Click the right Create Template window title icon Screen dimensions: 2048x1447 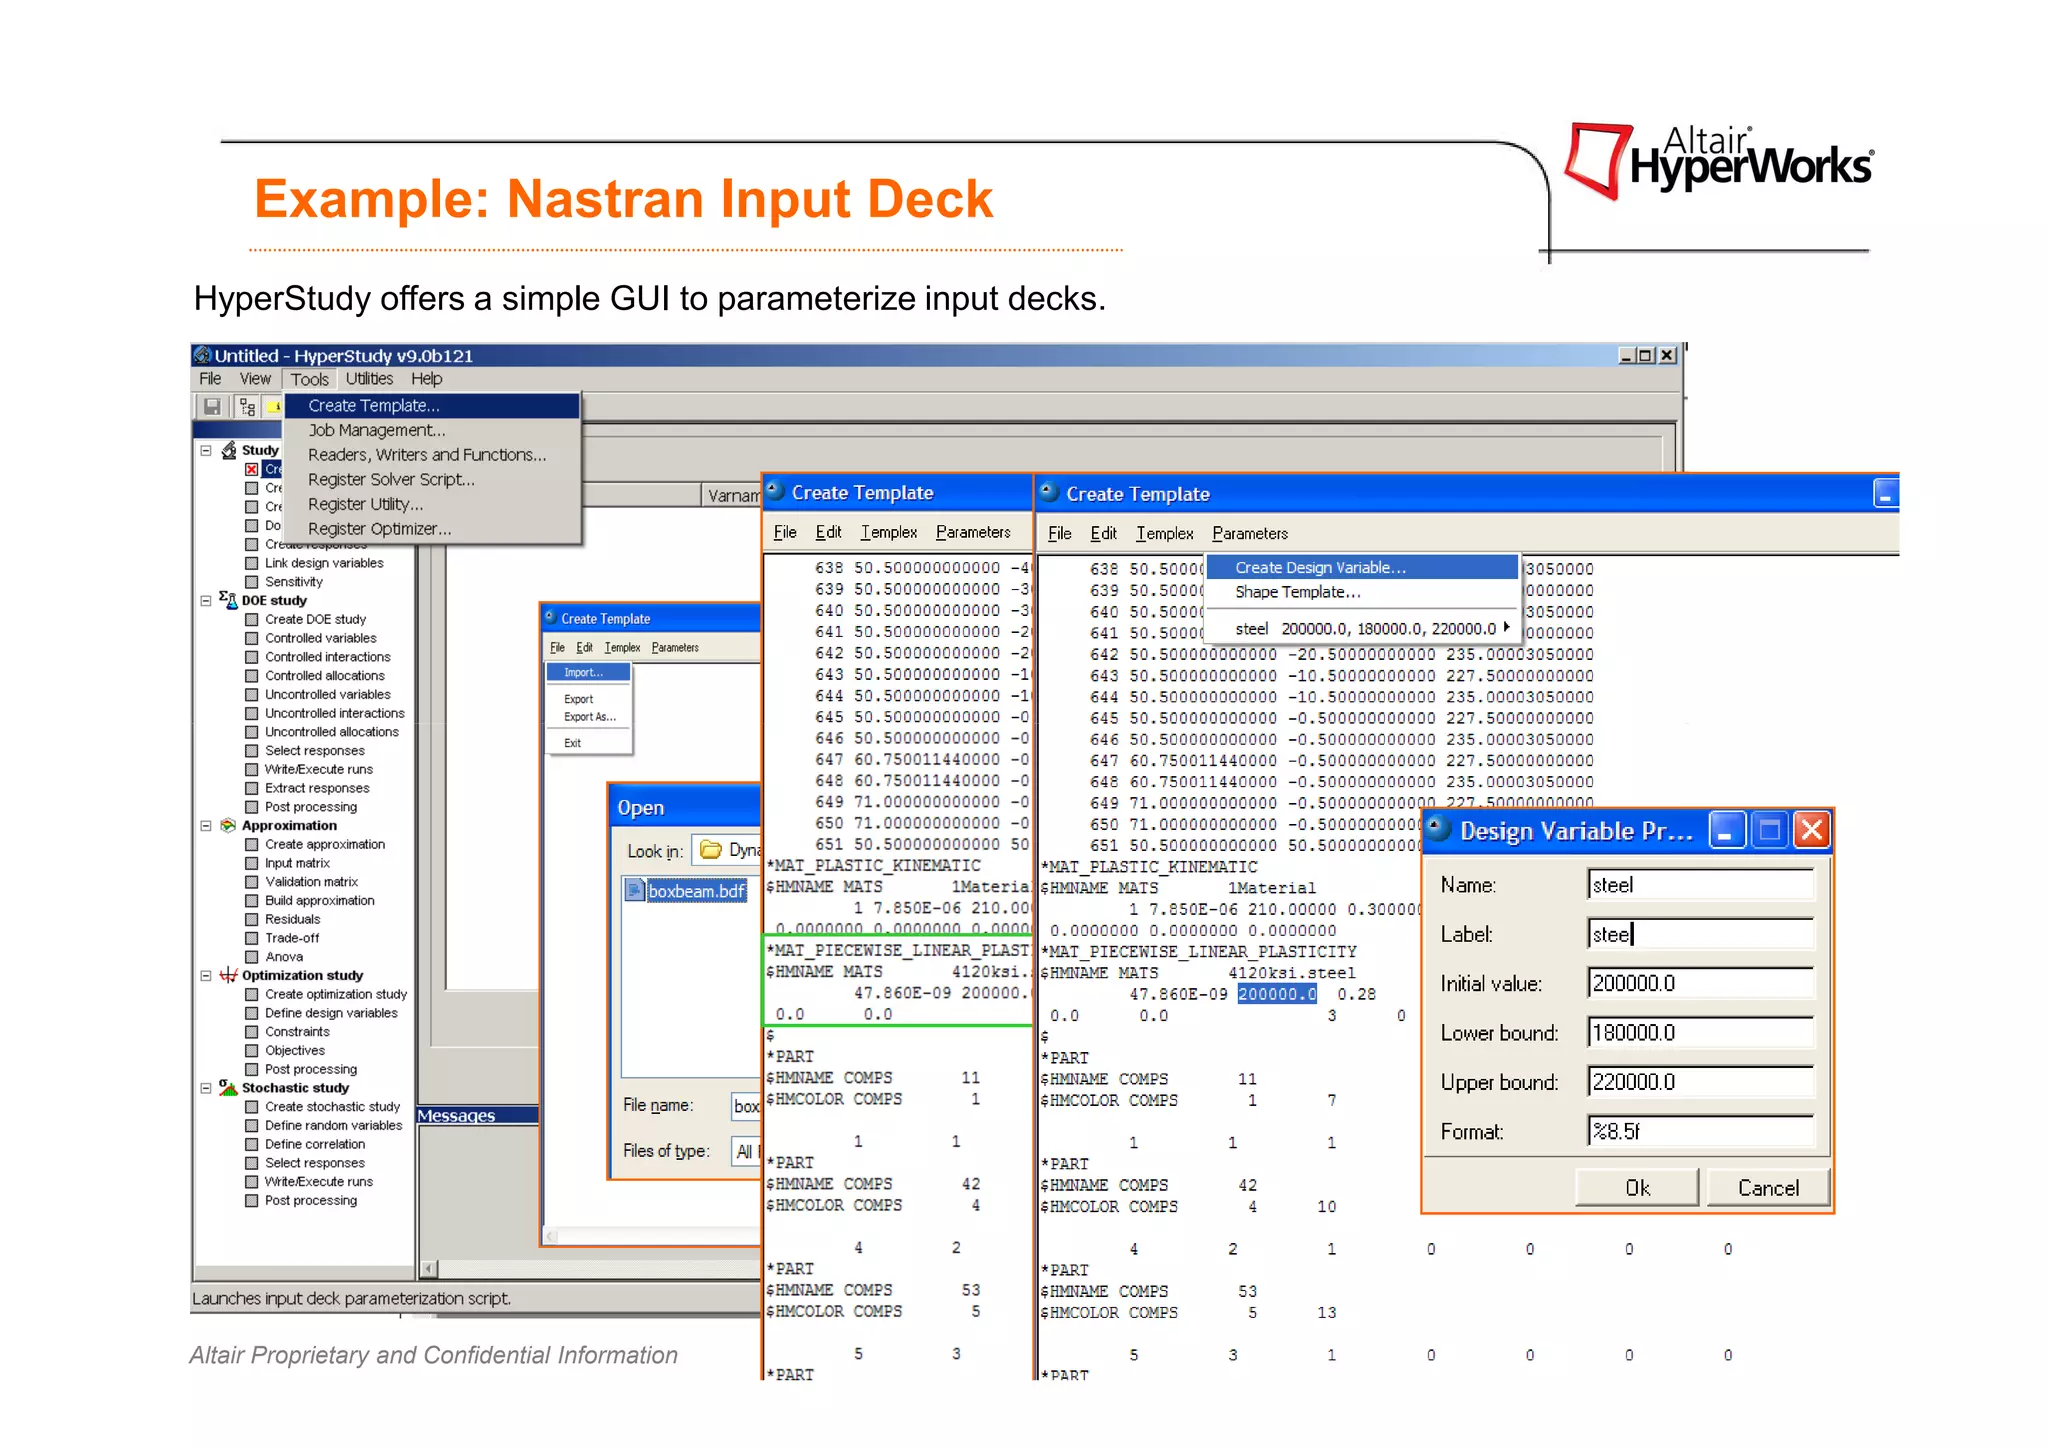tap(1048, 492)
